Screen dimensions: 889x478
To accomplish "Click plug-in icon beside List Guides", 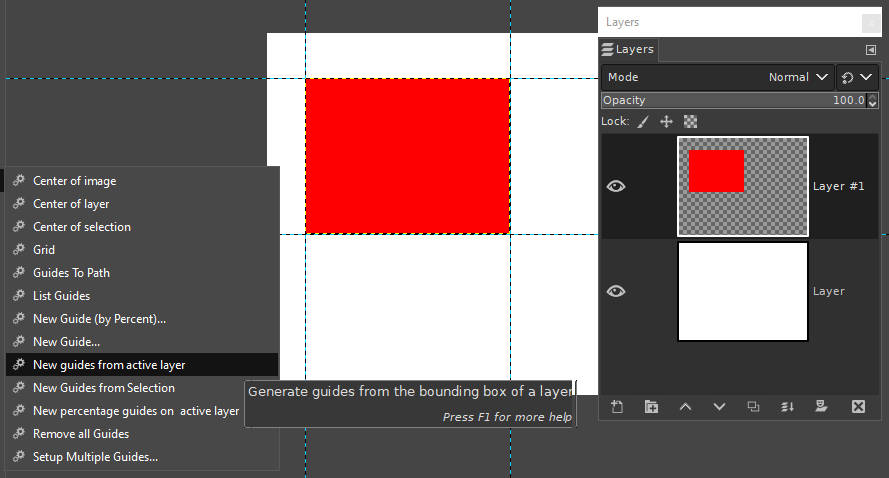I will 19,295.
